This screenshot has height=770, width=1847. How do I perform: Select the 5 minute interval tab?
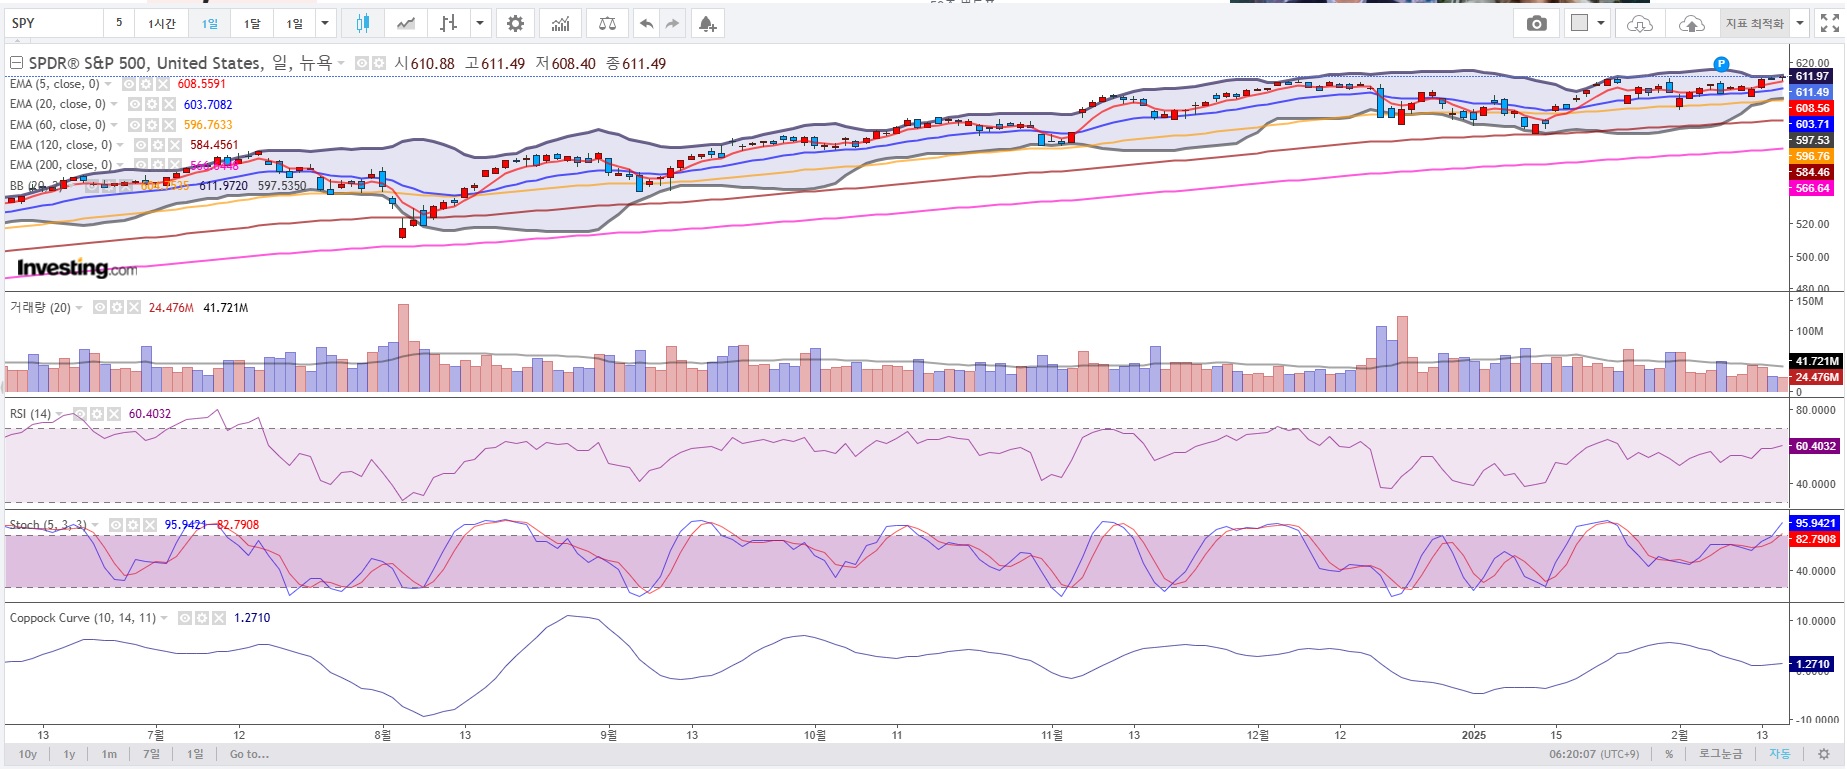click(119, 23)
